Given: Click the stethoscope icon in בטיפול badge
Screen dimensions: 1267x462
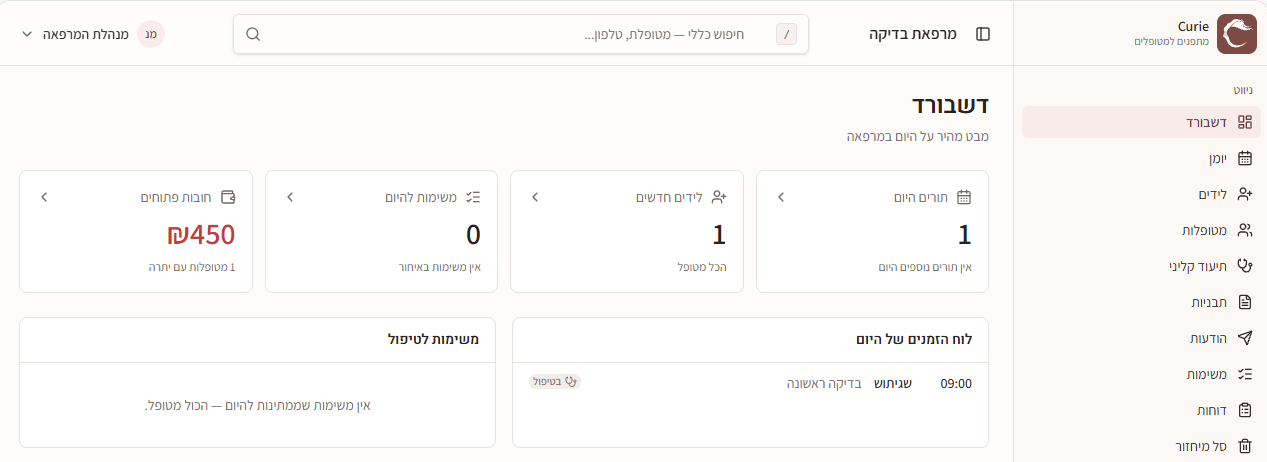Looking at the screenshot, I should [x=572, y=381].
